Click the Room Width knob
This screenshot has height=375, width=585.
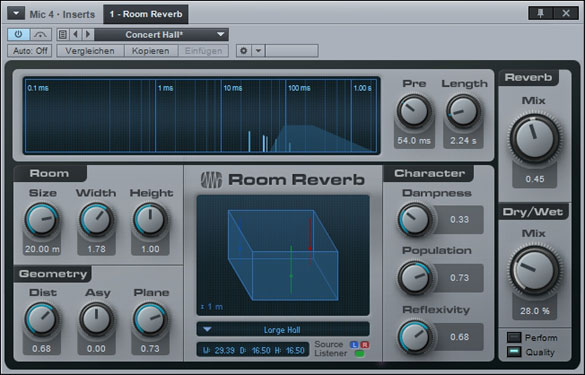point(96,220)
